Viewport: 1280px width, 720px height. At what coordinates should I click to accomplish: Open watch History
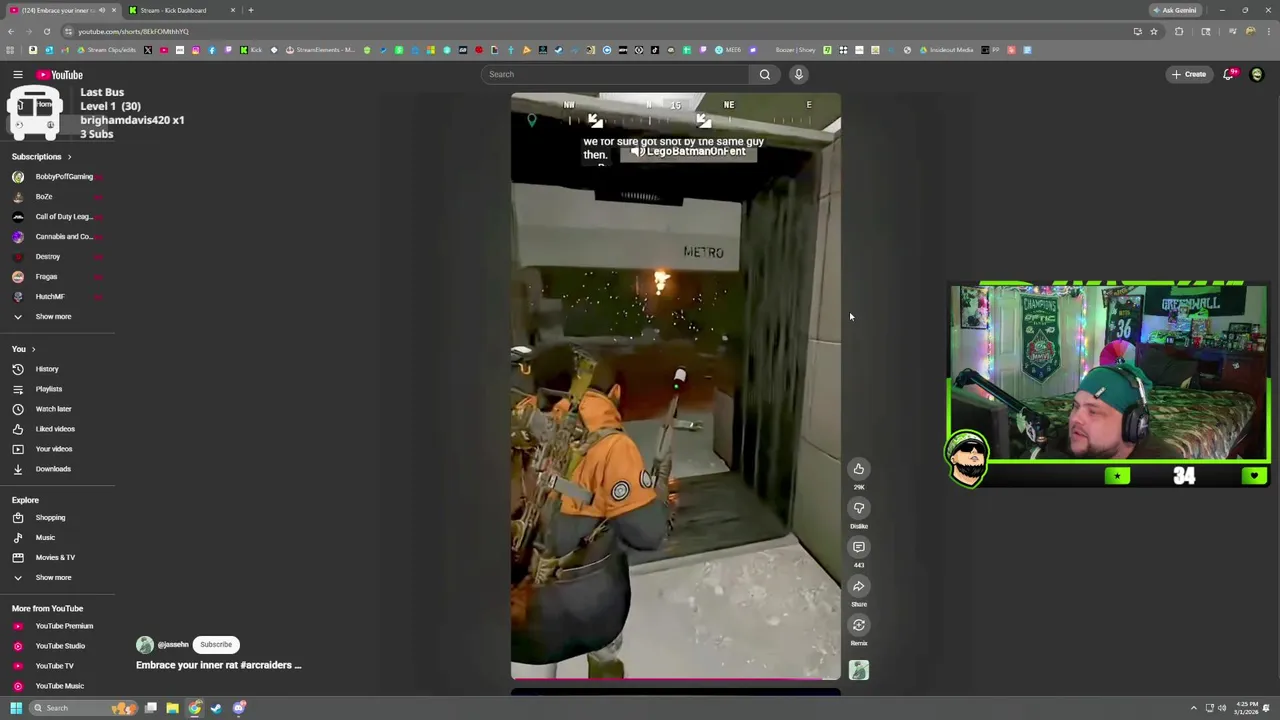tap(56, 369)
